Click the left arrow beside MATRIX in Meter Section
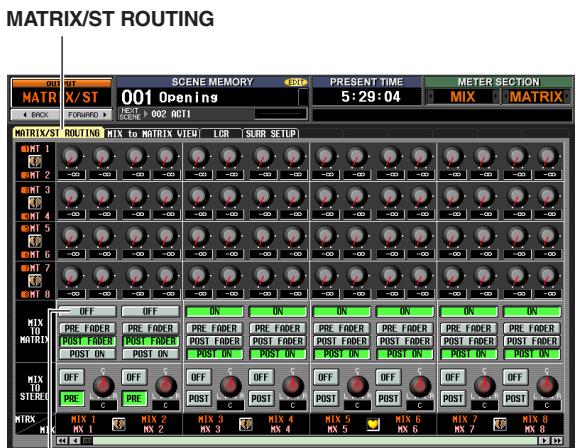The height and width of the screenshot is (448, 576). (505, 97)
